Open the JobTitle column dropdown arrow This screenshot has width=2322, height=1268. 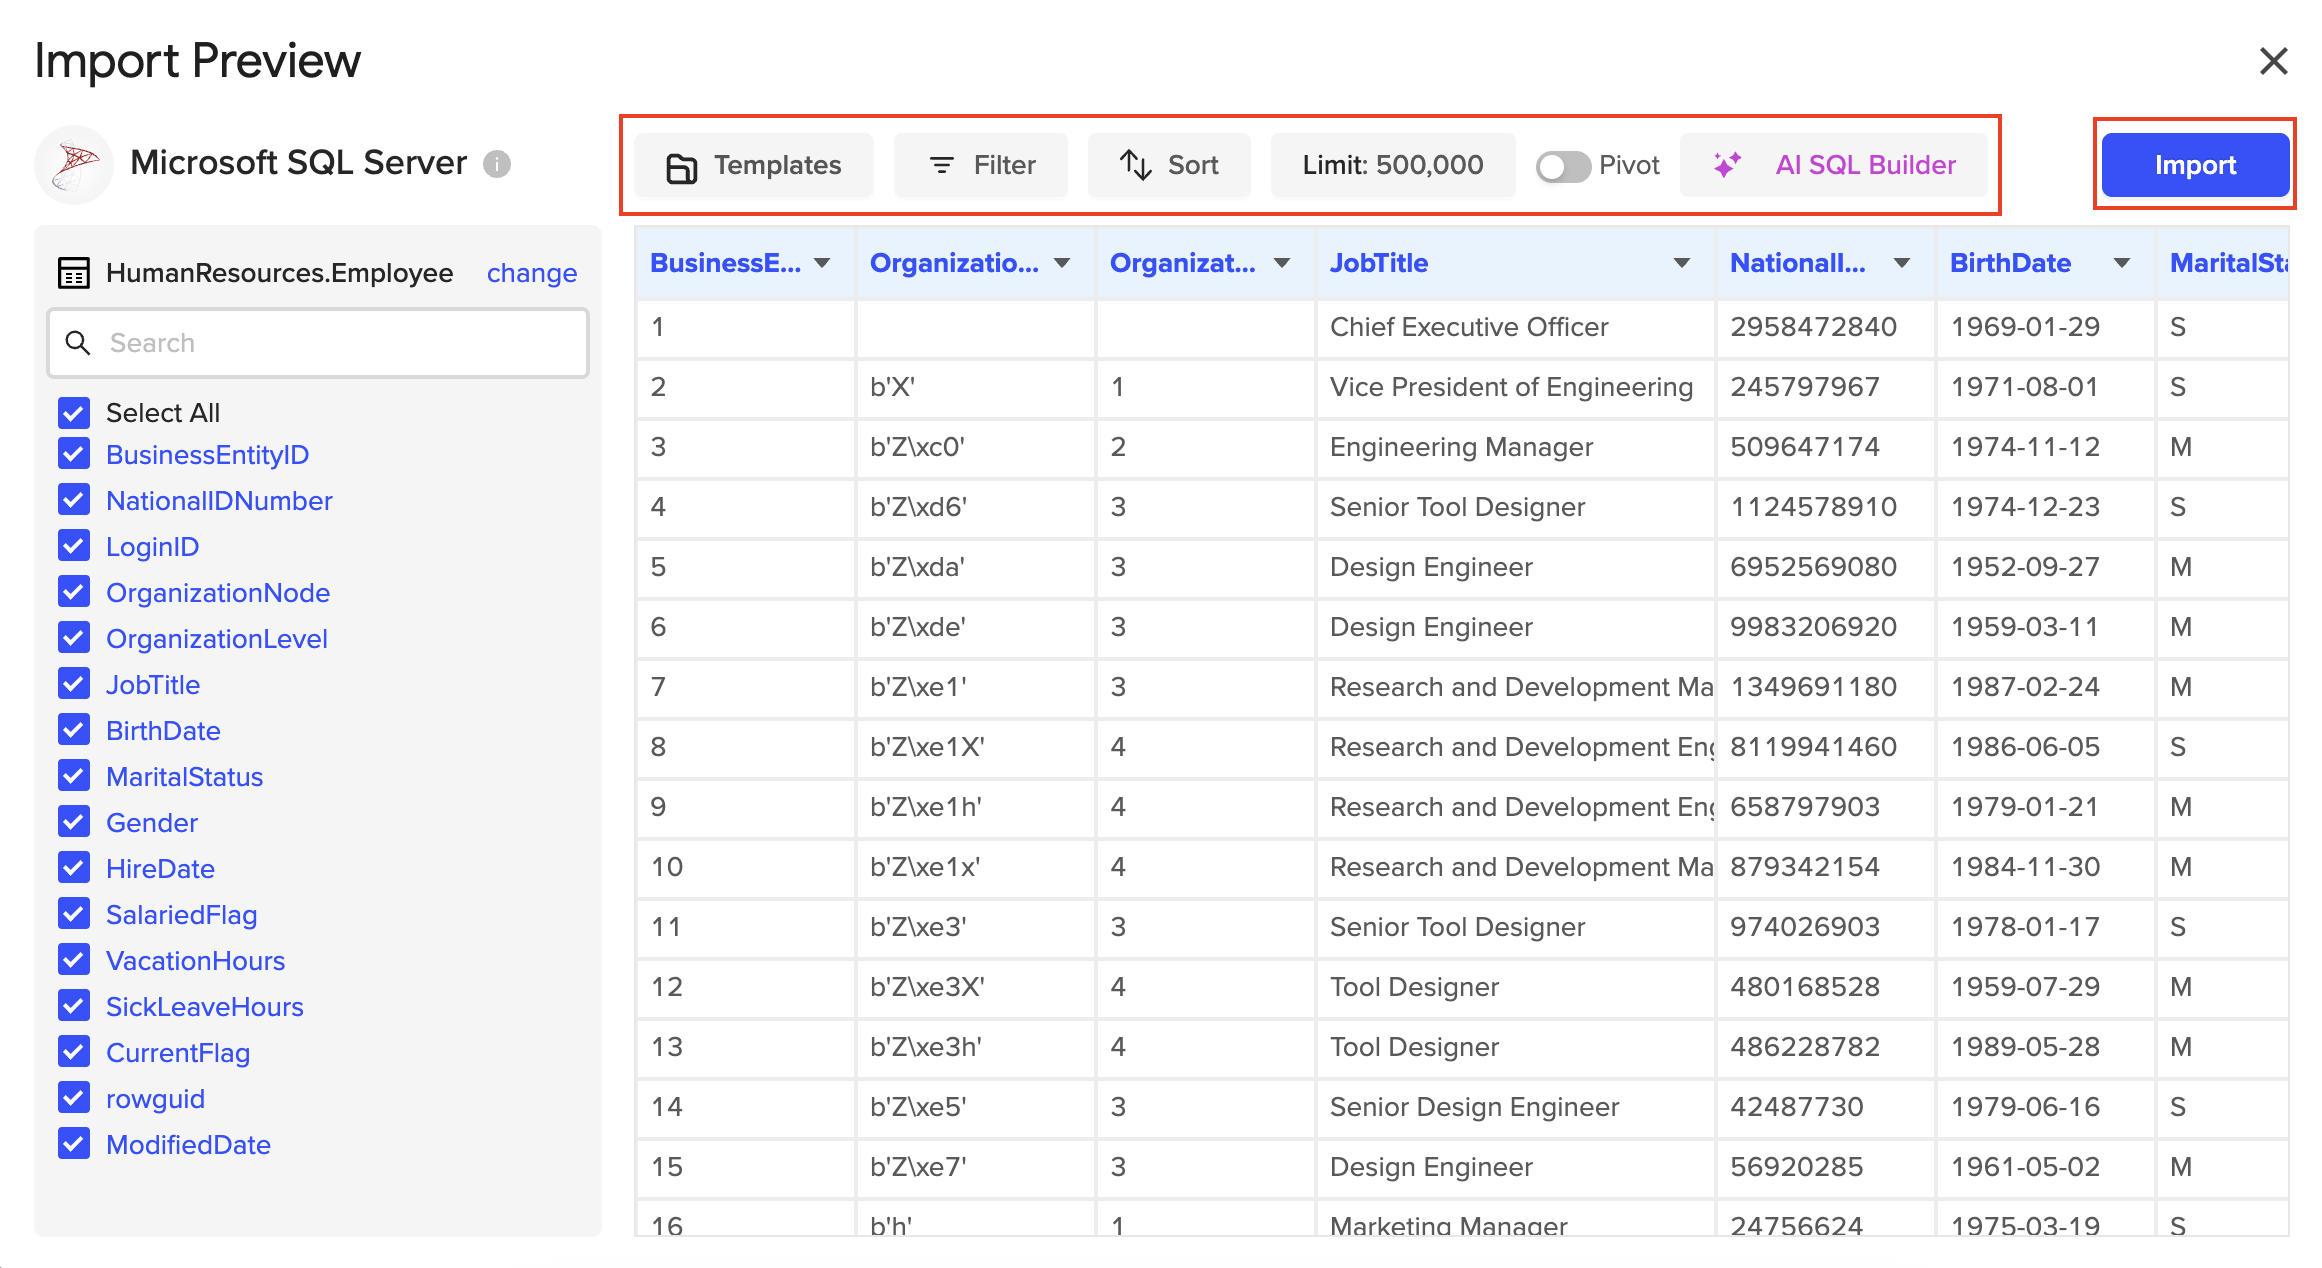click(1682, 263)
